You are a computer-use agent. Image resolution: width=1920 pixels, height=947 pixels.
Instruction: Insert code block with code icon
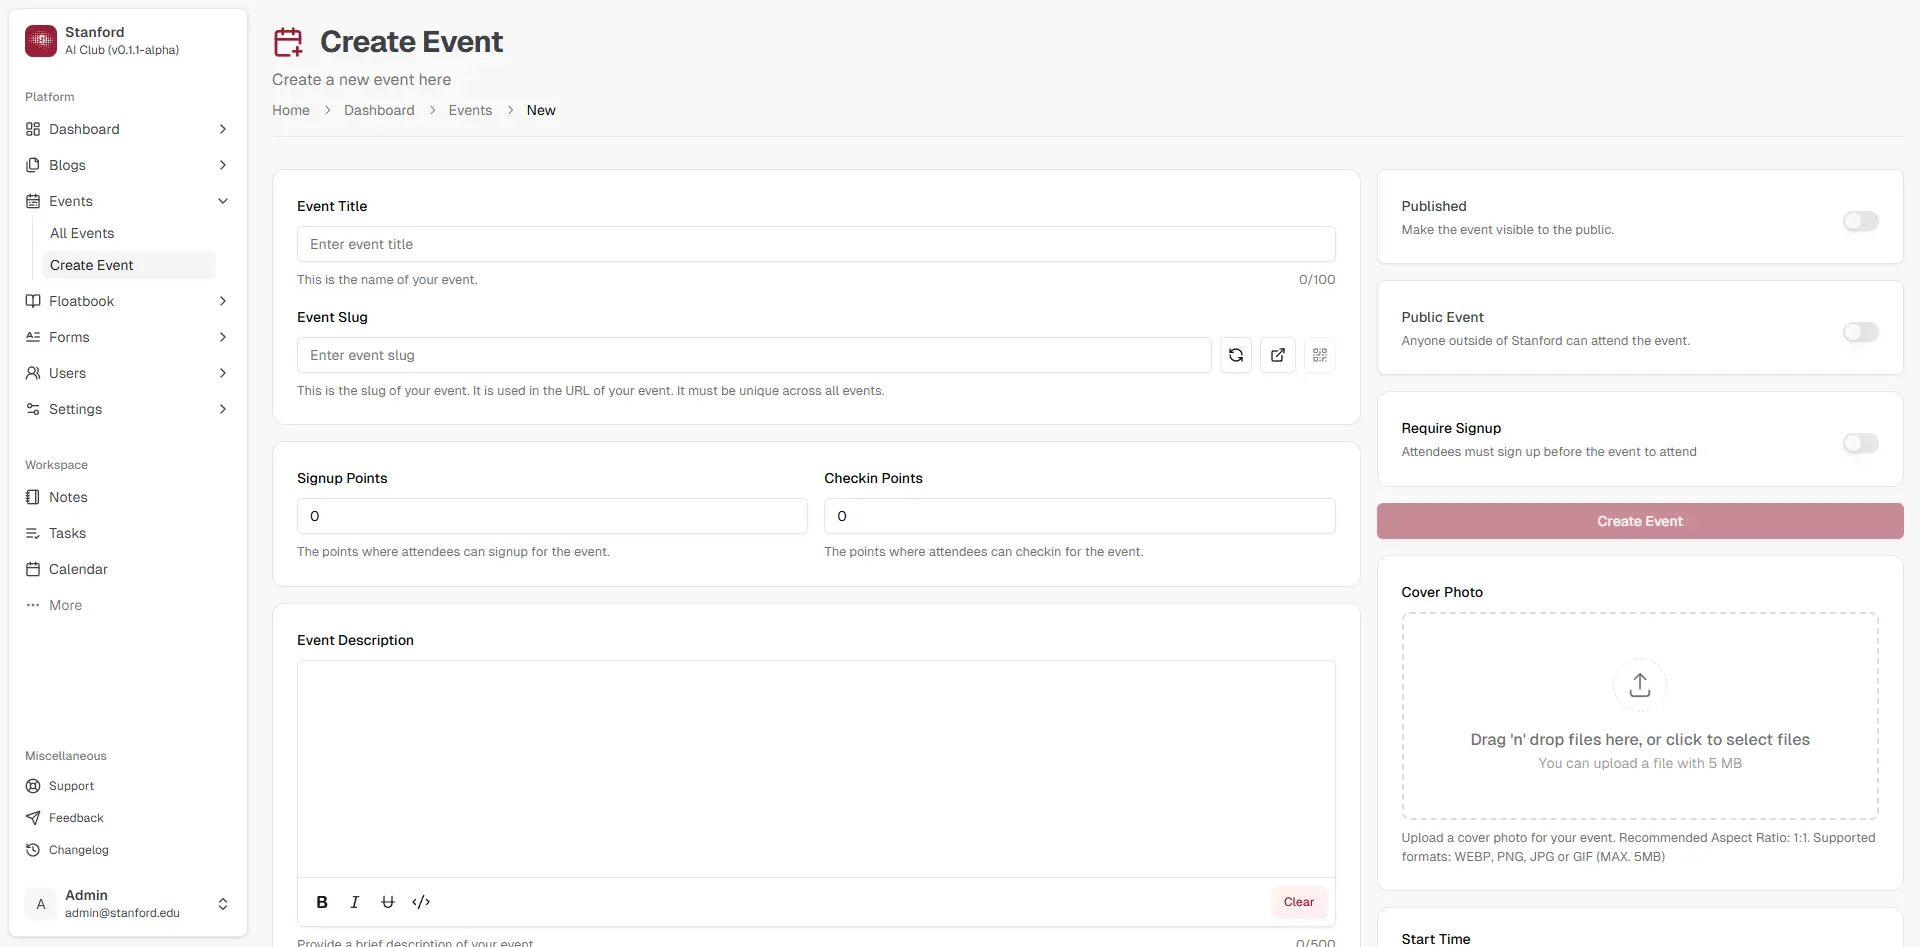(421, 902)
